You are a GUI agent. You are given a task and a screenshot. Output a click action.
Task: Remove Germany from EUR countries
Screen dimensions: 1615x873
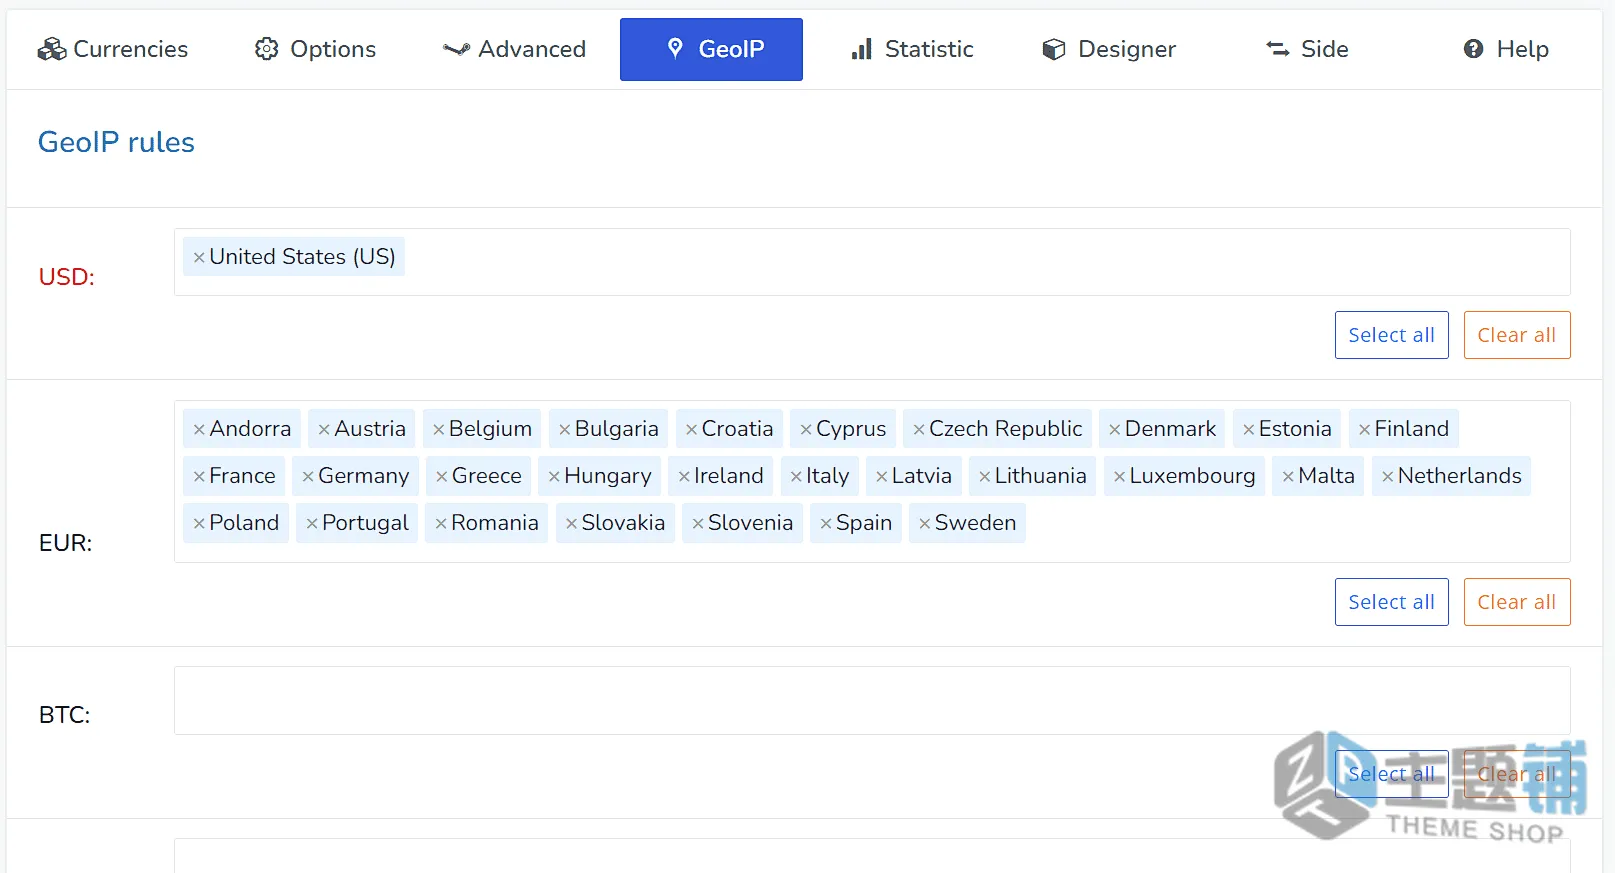pyautogui.click(x=308, y=477)
